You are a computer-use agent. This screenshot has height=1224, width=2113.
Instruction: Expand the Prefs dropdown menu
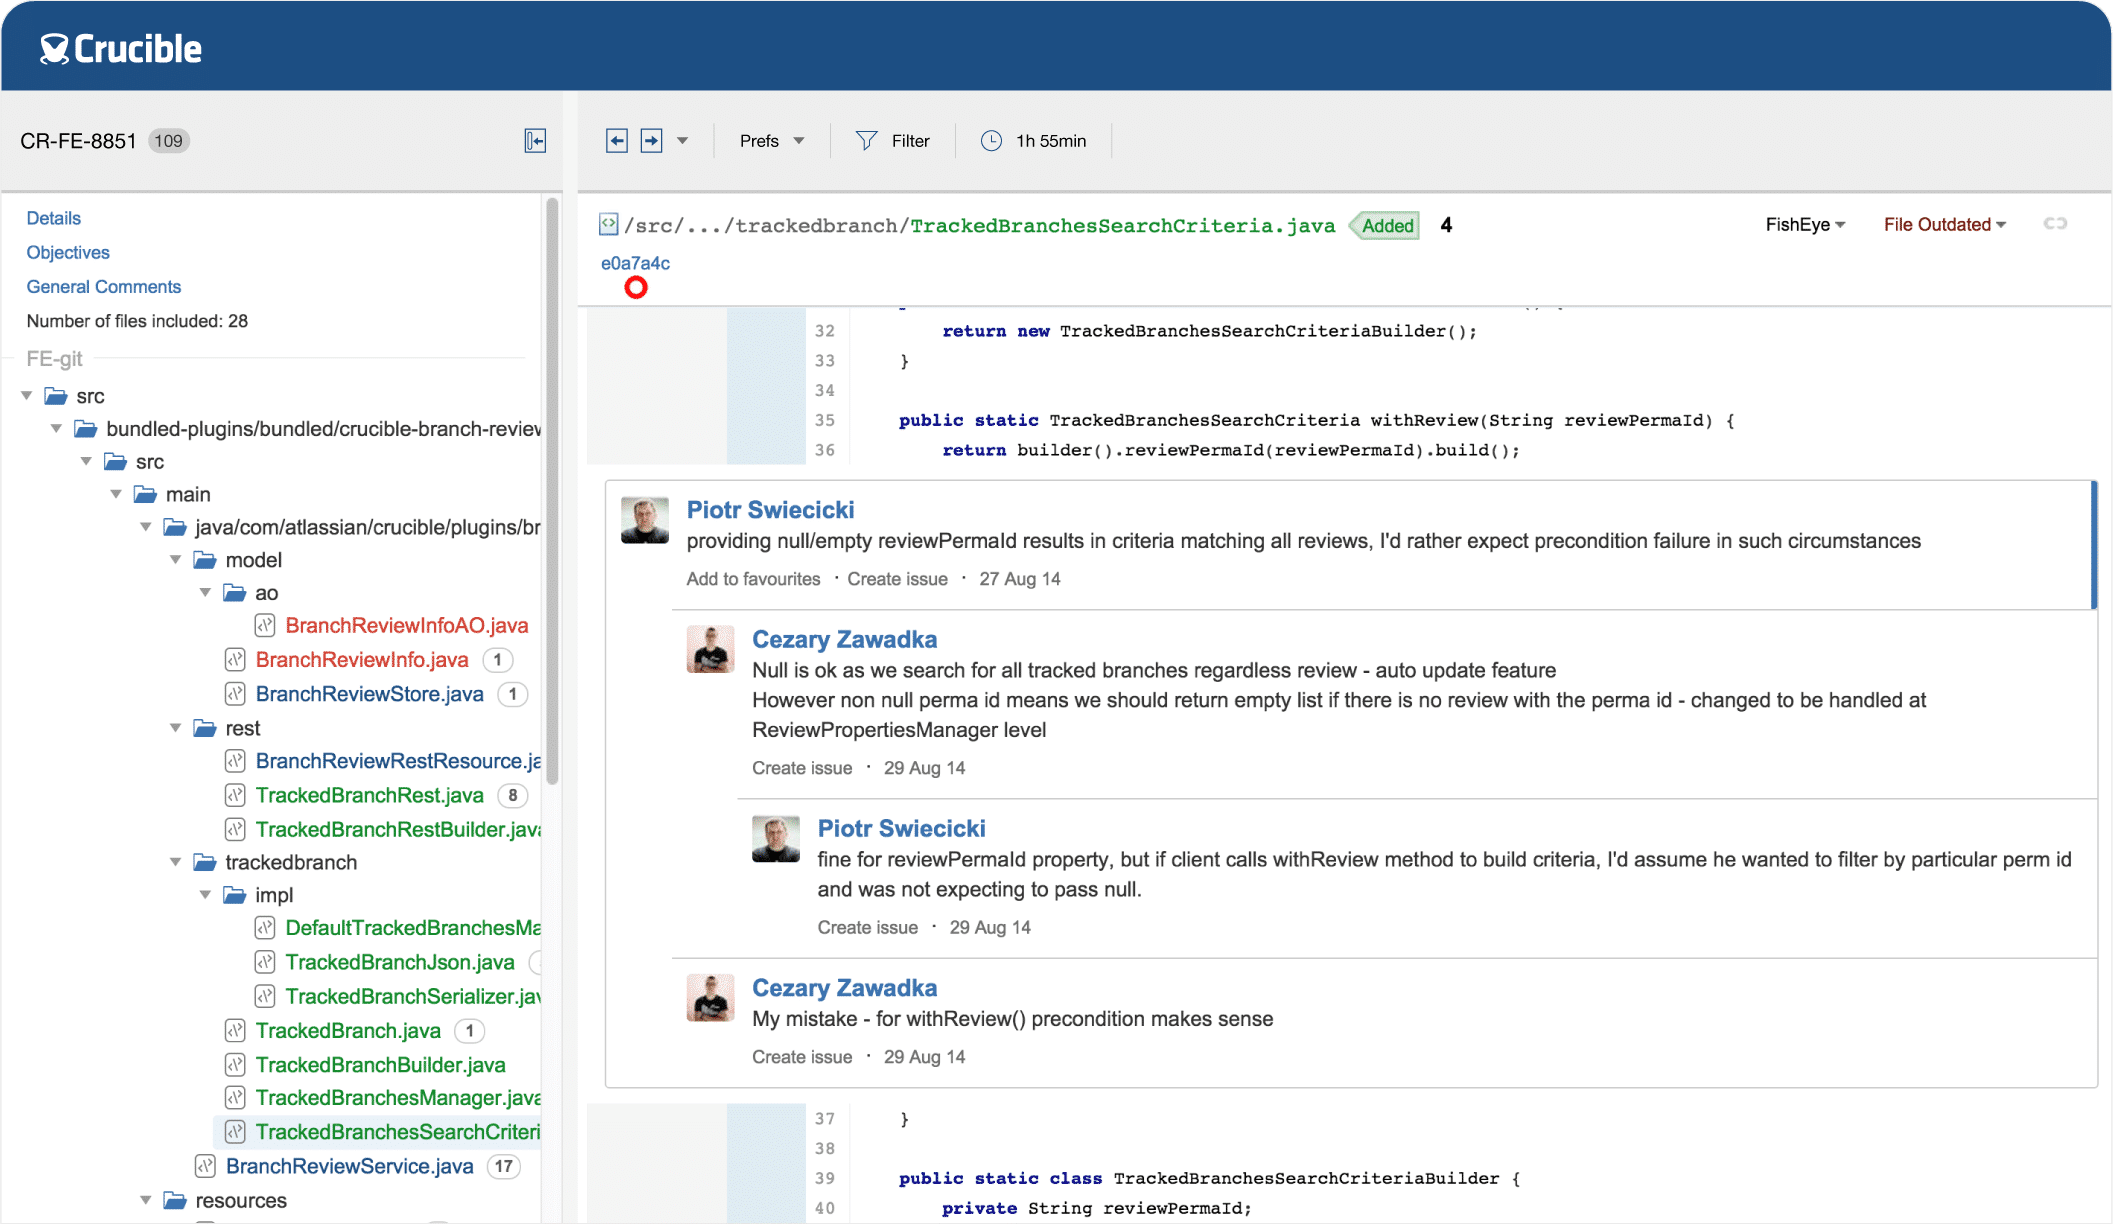coord(769,140)
